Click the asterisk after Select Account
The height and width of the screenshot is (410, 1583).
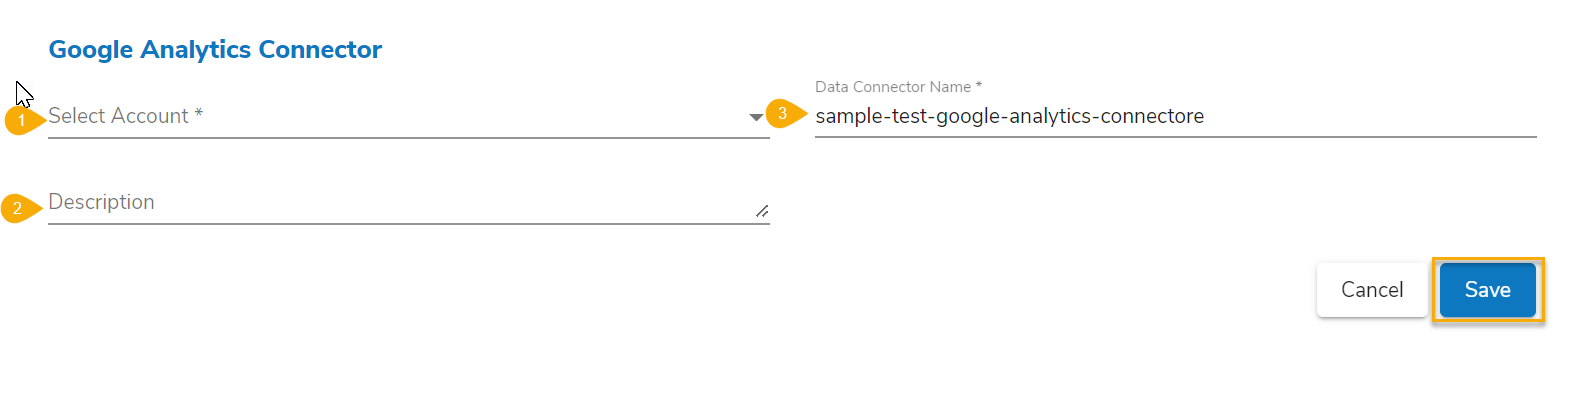(199, 113)
